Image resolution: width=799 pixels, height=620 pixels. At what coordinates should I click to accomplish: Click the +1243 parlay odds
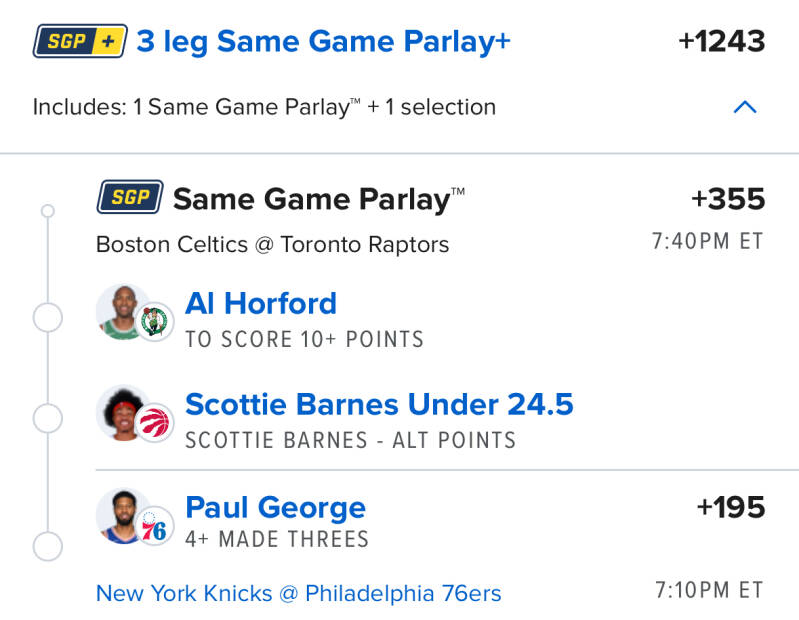[x=721, y=41]
